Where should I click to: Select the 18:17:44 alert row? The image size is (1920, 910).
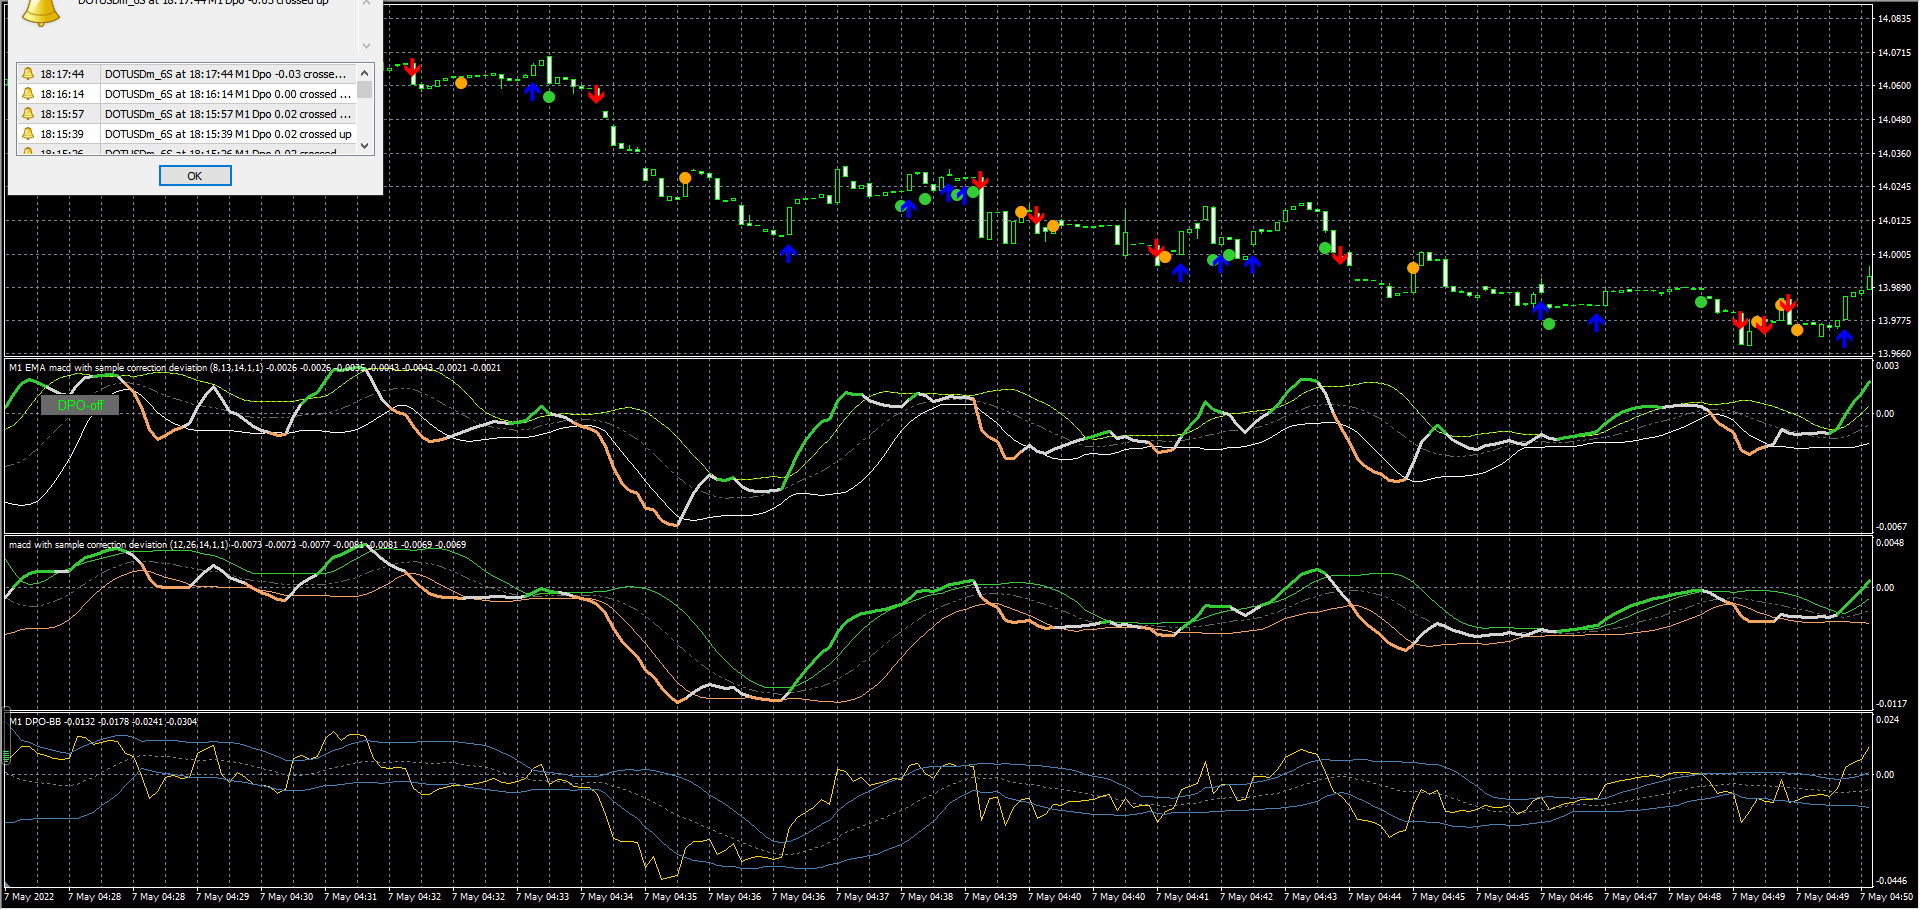(186, 74)
